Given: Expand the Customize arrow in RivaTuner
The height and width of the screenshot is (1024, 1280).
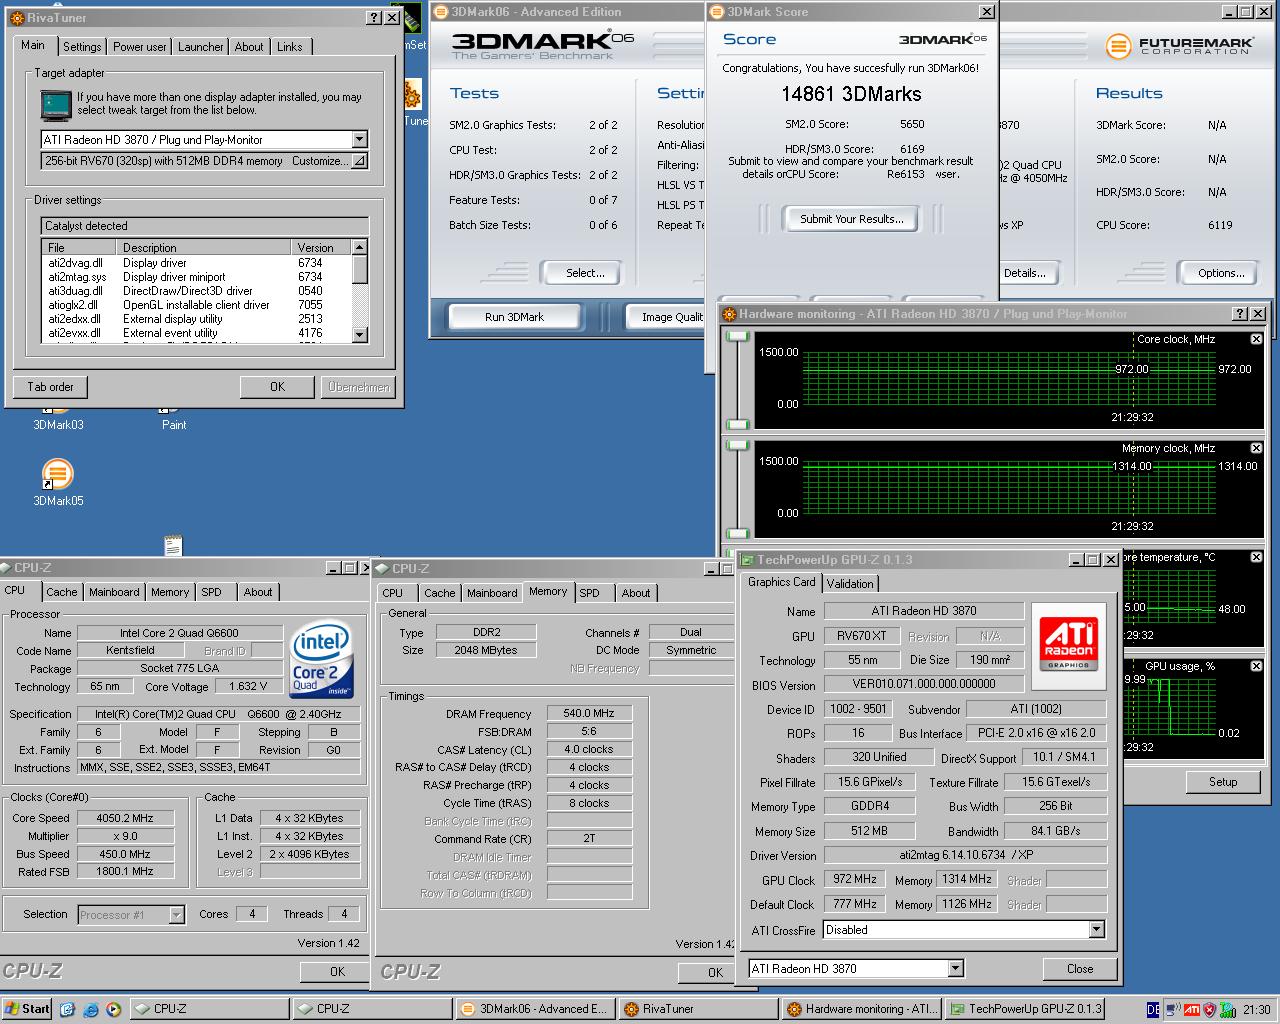Looking at the screenshot, I should [x=360, y=161].
